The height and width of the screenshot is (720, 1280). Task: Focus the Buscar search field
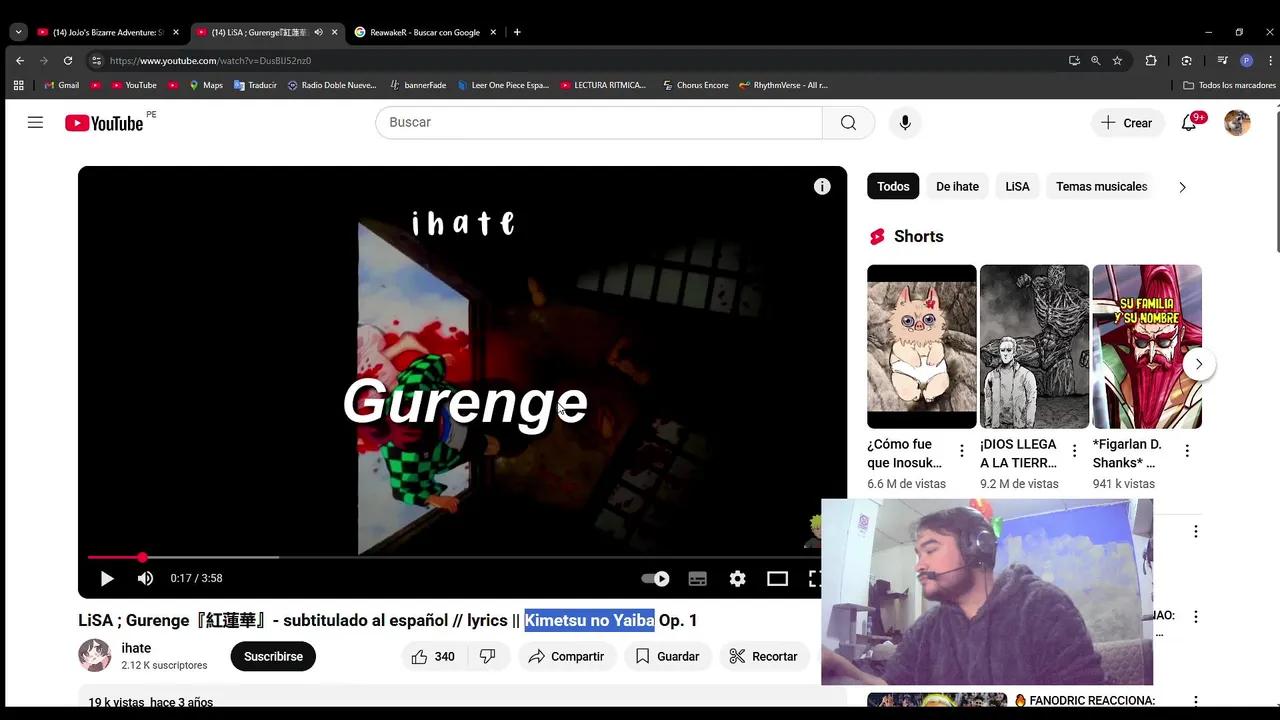coord(599,122)
